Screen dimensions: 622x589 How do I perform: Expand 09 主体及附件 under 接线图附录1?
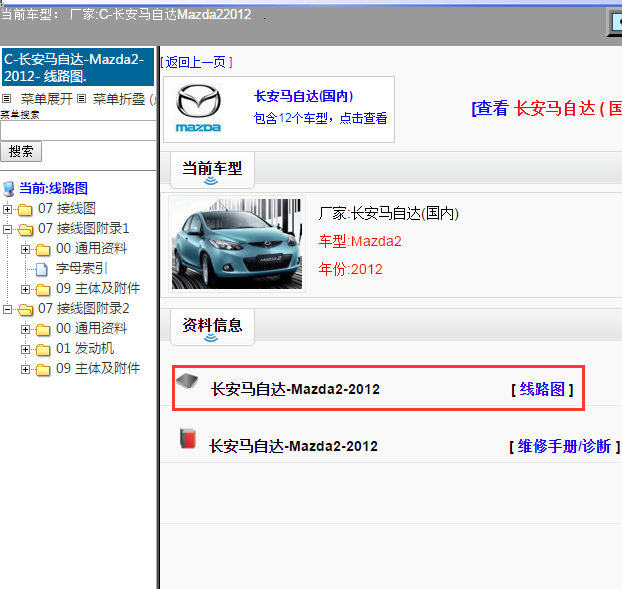25,289
